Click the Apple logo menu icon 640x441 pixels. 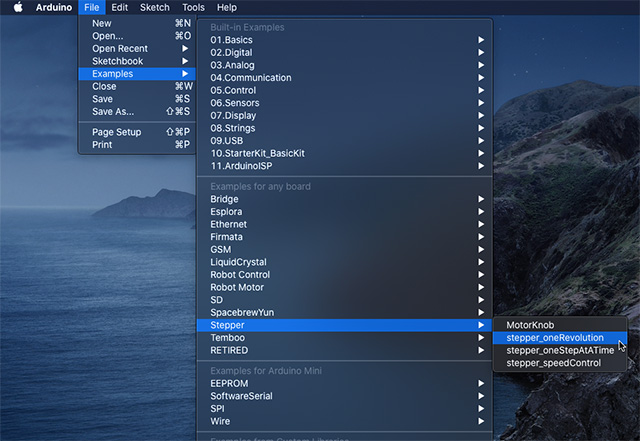click(x=17, y=7)
